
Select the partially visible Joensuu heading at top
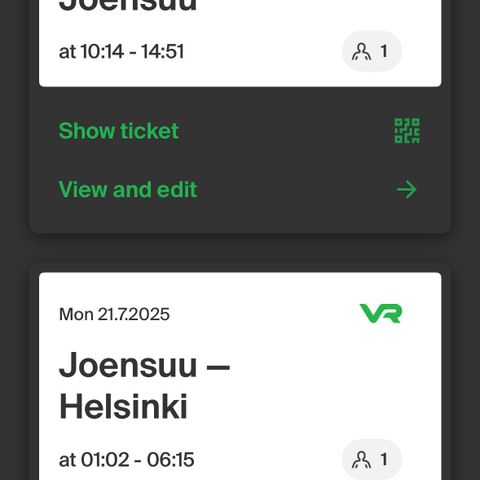(128, 6)
